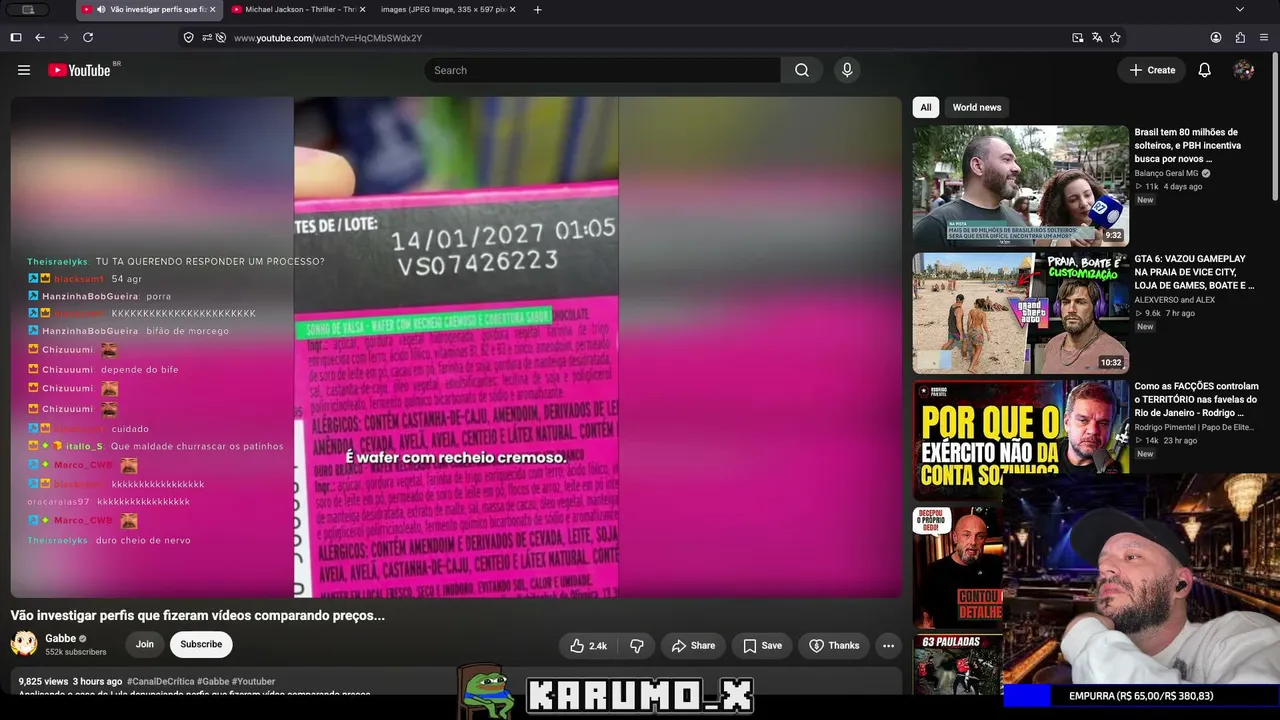The width and height of the screenshot is (1280, 720).
Task: Open Como as FACÇÕES controlam video title
Action: point(1196,399)
